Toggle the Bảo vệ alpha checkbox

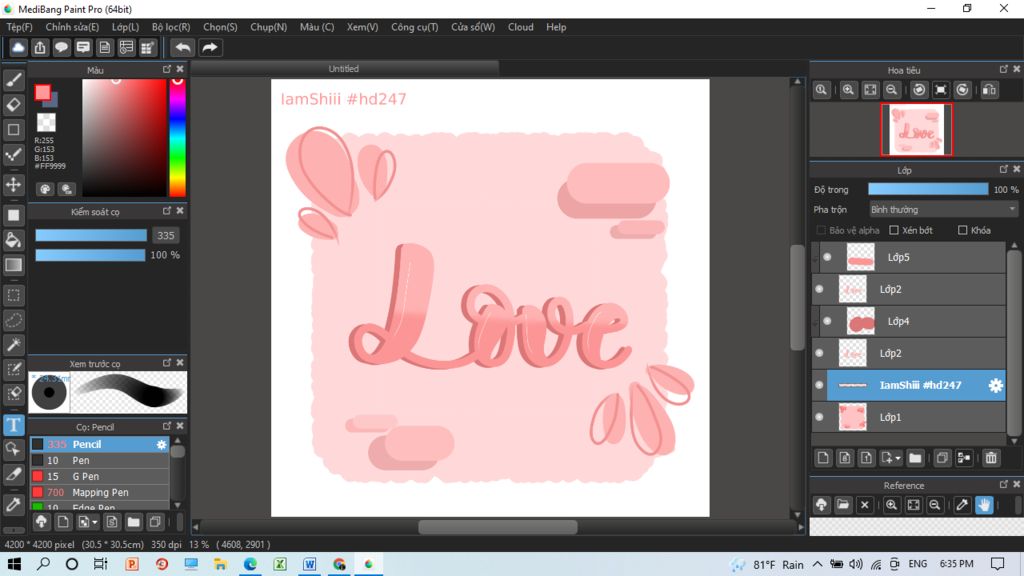(822, 230)
